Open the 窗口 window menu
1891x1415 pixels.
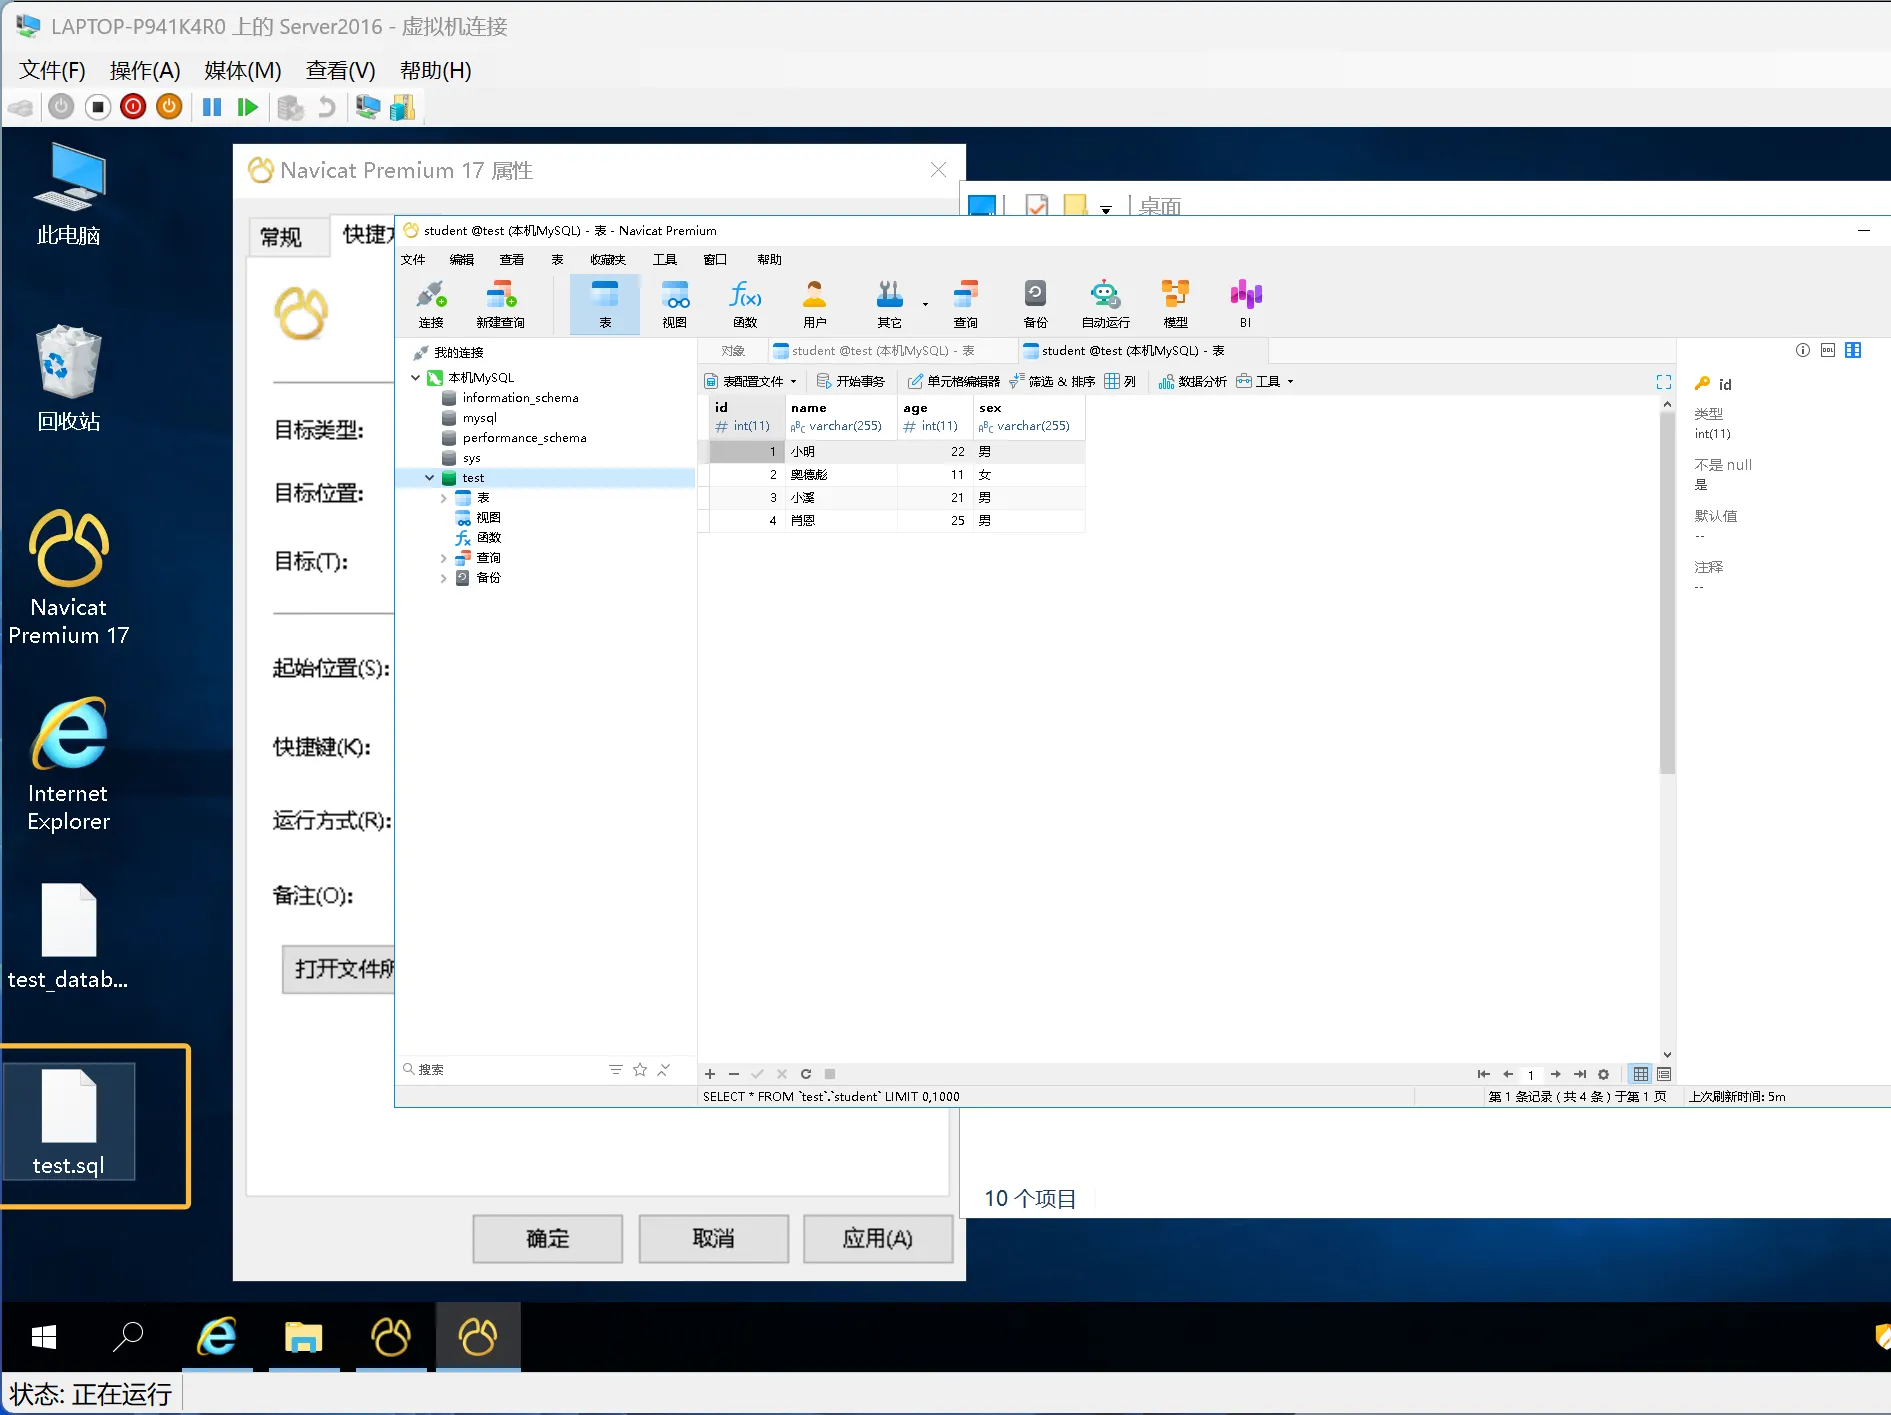[x=715, y=259]
